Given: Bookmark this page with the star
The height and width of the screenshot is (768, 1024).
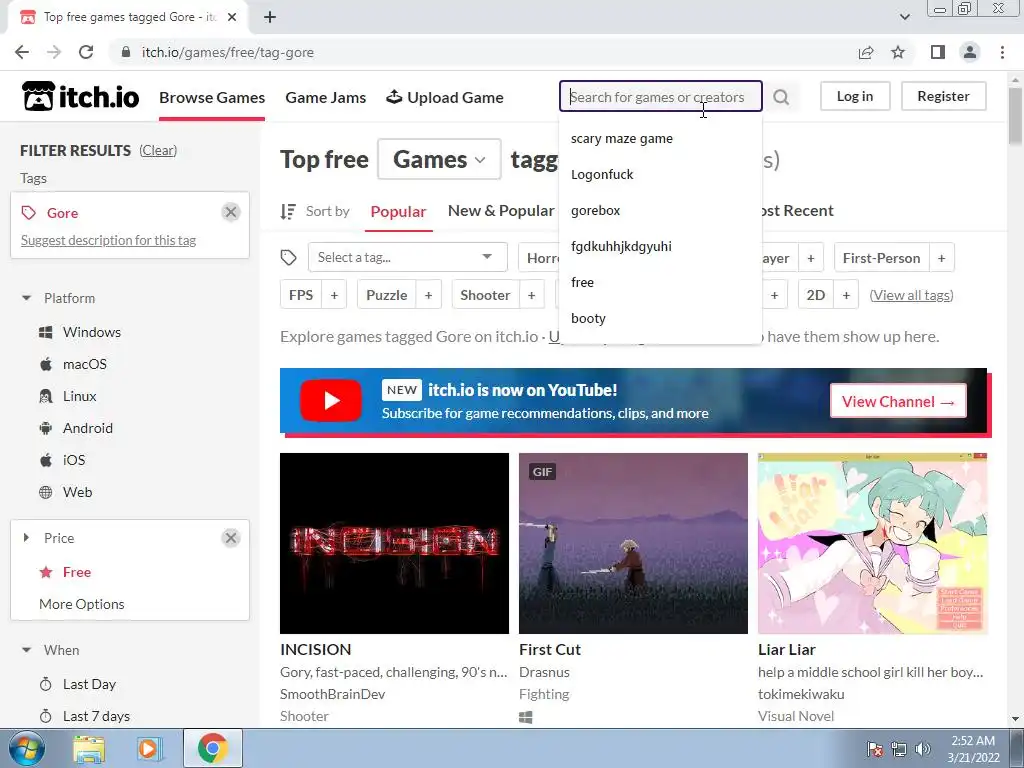Looking at the screenshot, I should tap(898, 52).
